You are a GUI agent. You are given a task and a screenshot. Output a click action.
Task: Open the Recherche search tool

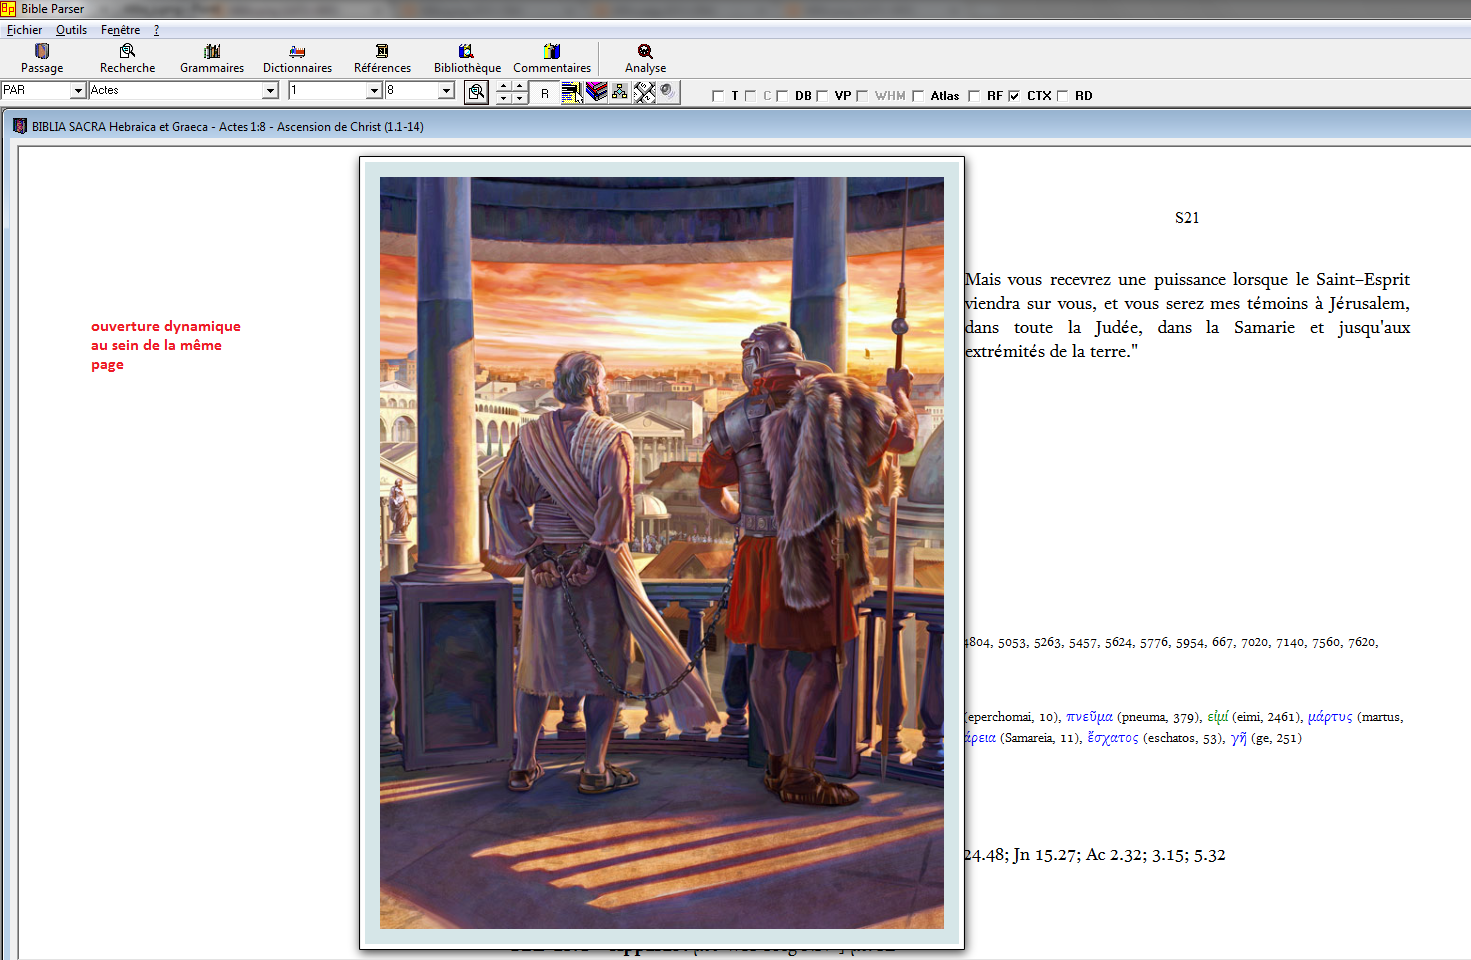[127, 59]
